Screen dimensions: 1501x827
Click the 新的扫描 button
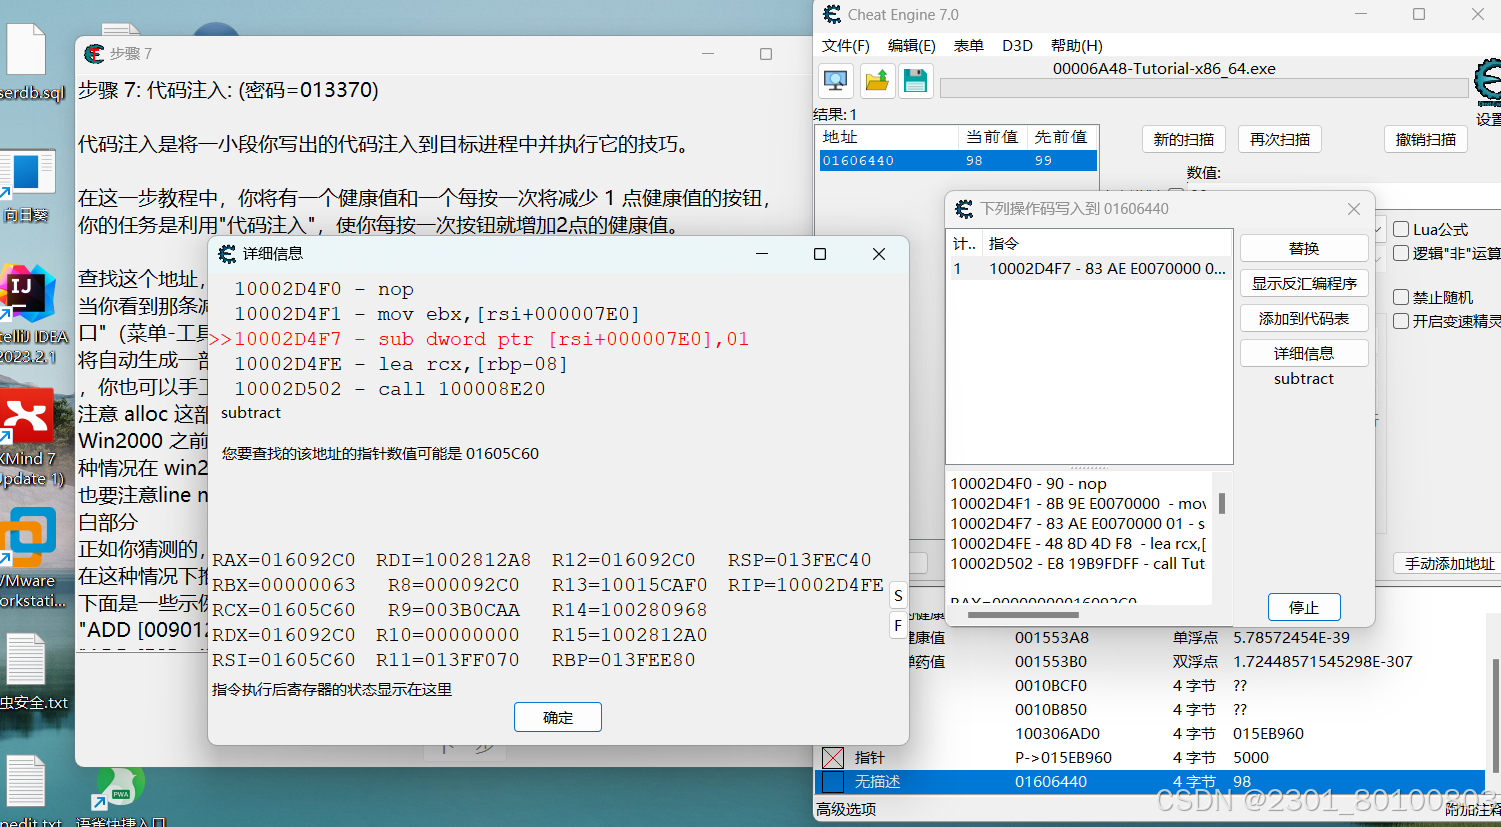(x=1184, y=139)
